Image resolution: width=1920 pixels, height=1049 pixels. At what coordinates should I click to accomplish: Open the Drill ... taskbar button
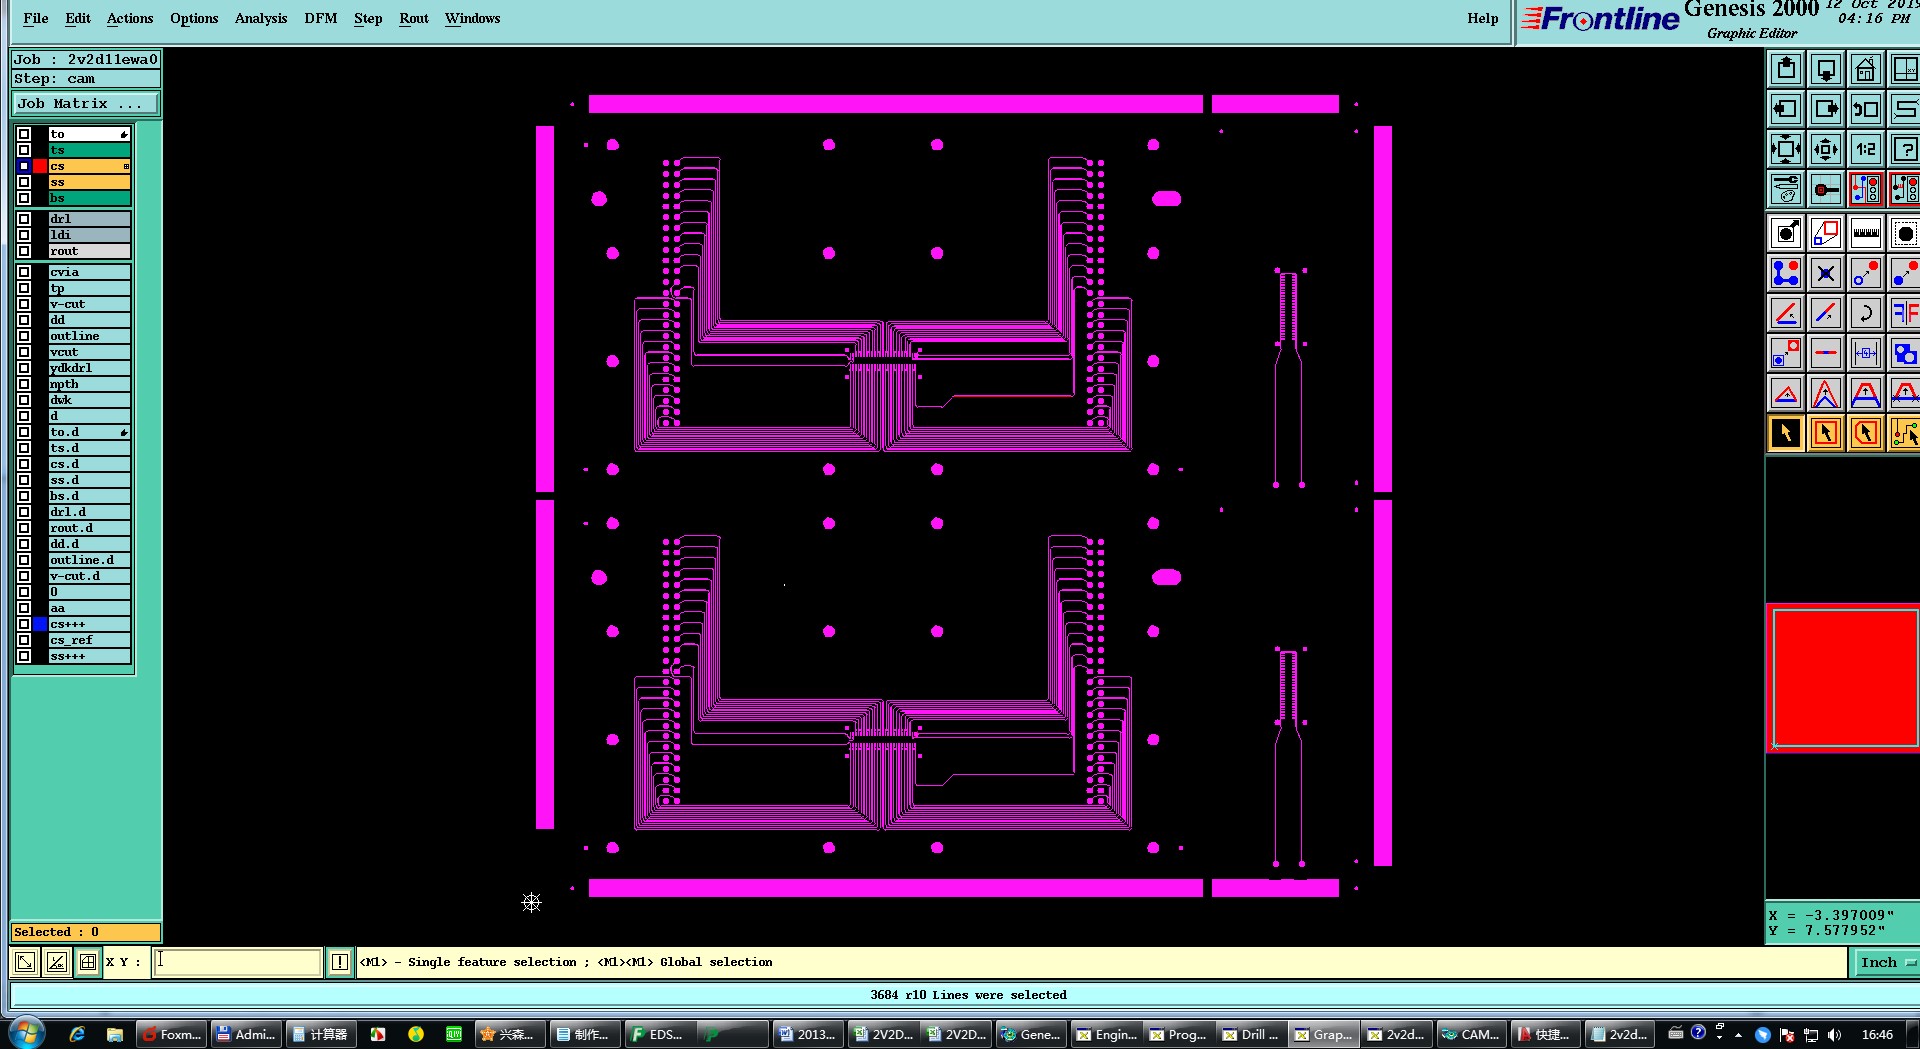(x=1250, y=1034)
